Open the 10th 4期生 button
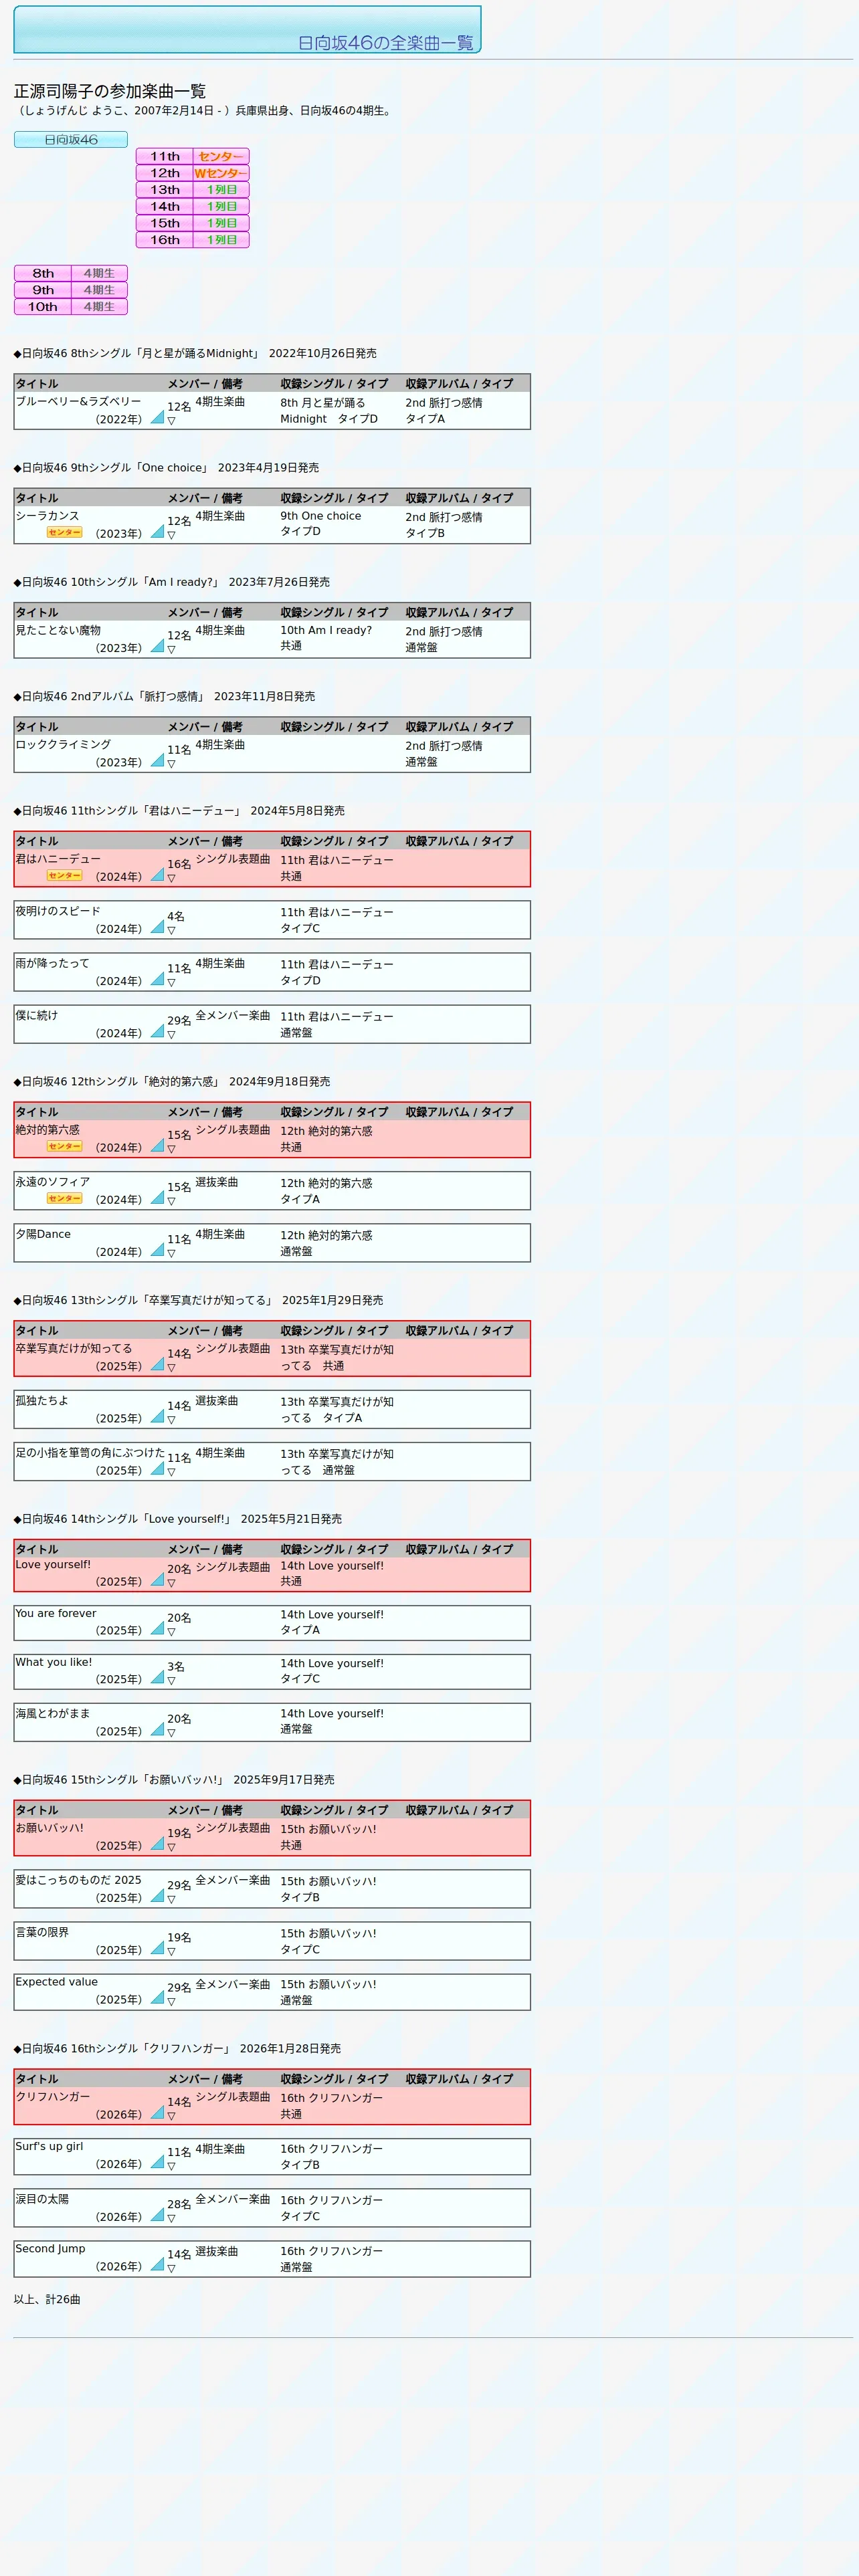 pos(71,307)
